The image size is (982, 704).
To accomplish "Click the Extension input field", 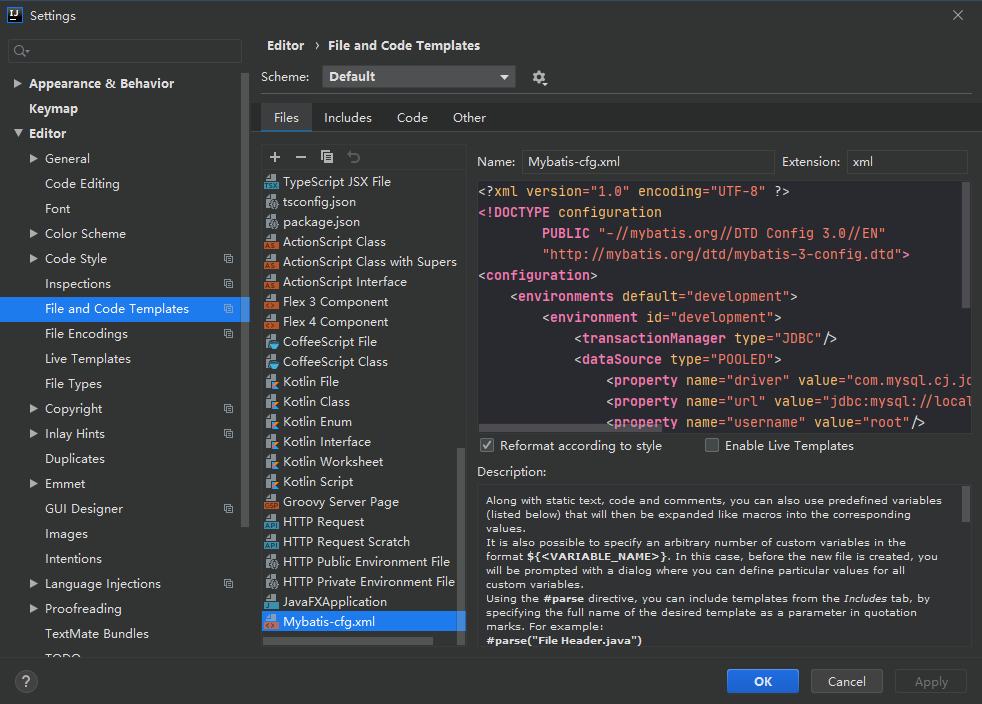I will pyautogui.click(x=907, y=162).
